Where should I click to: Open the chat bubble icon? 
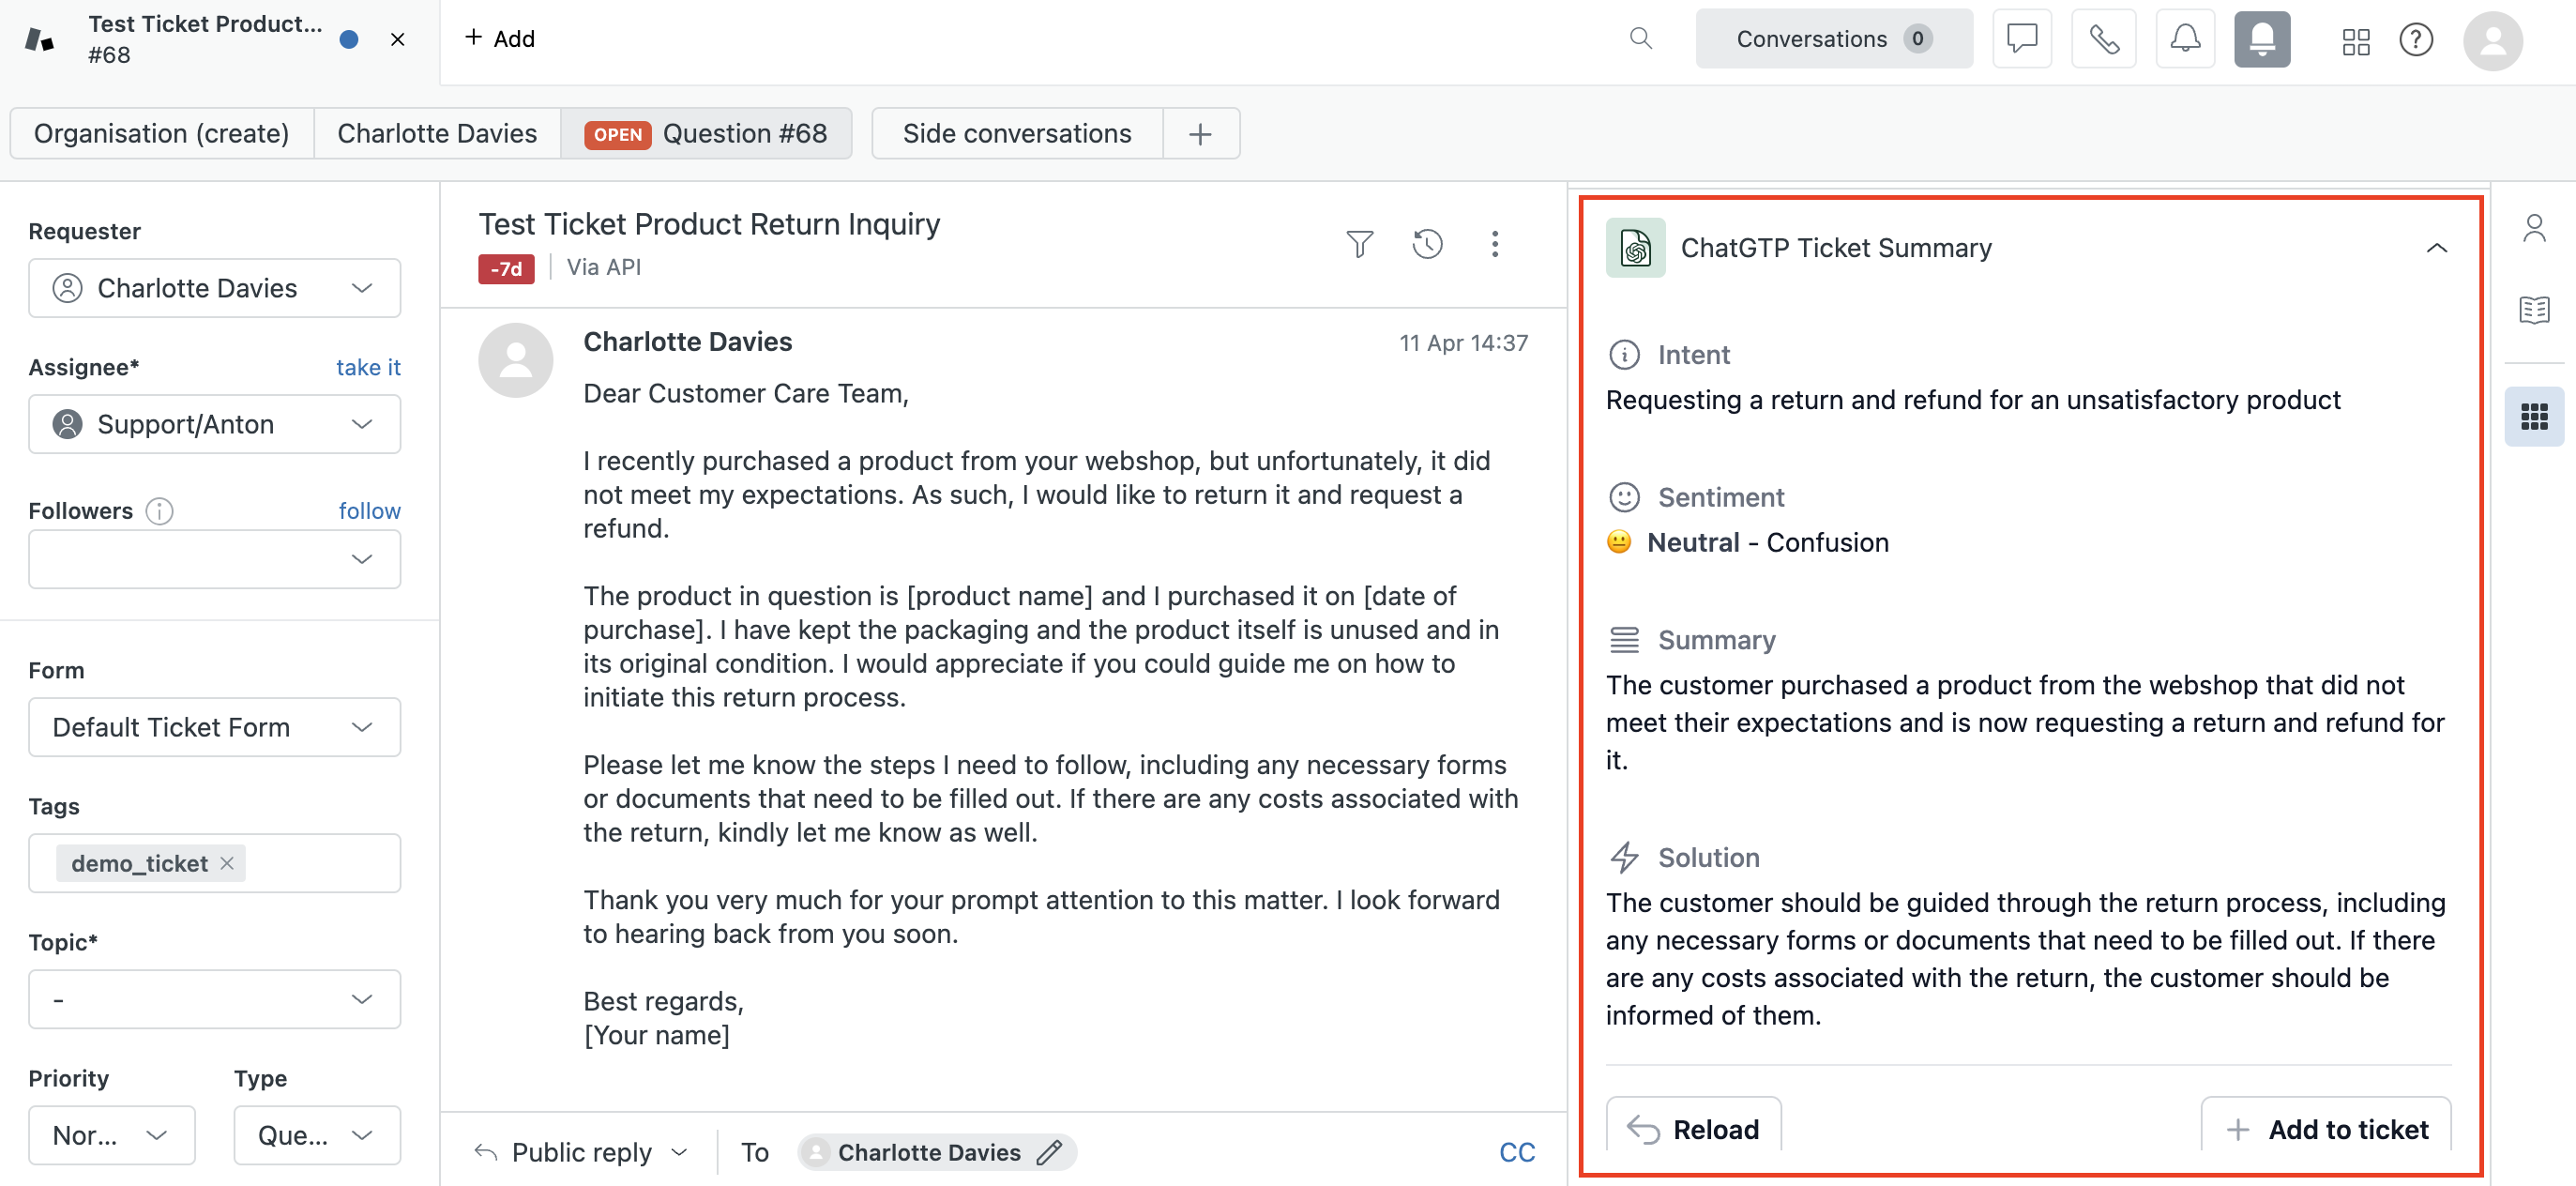coord(2021,39)
